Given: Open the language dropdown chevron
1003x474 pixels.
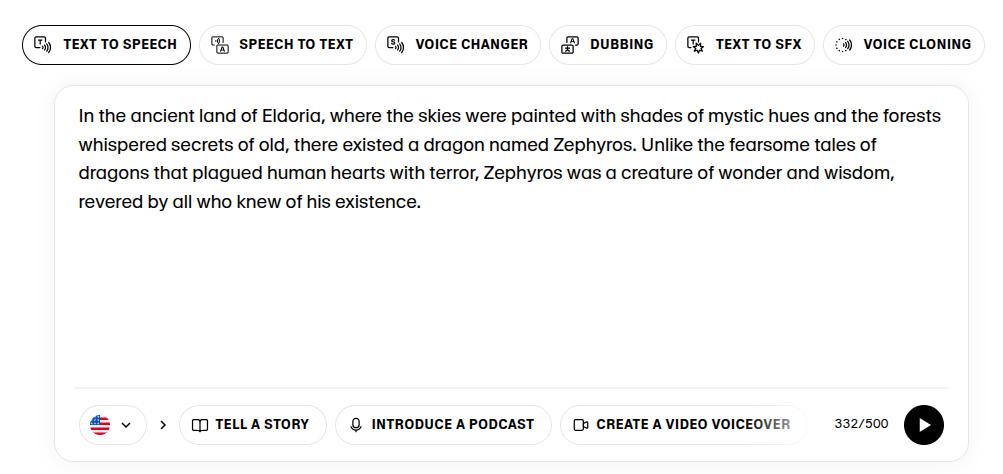Looking at the screenshot, I should coord(126,425).
